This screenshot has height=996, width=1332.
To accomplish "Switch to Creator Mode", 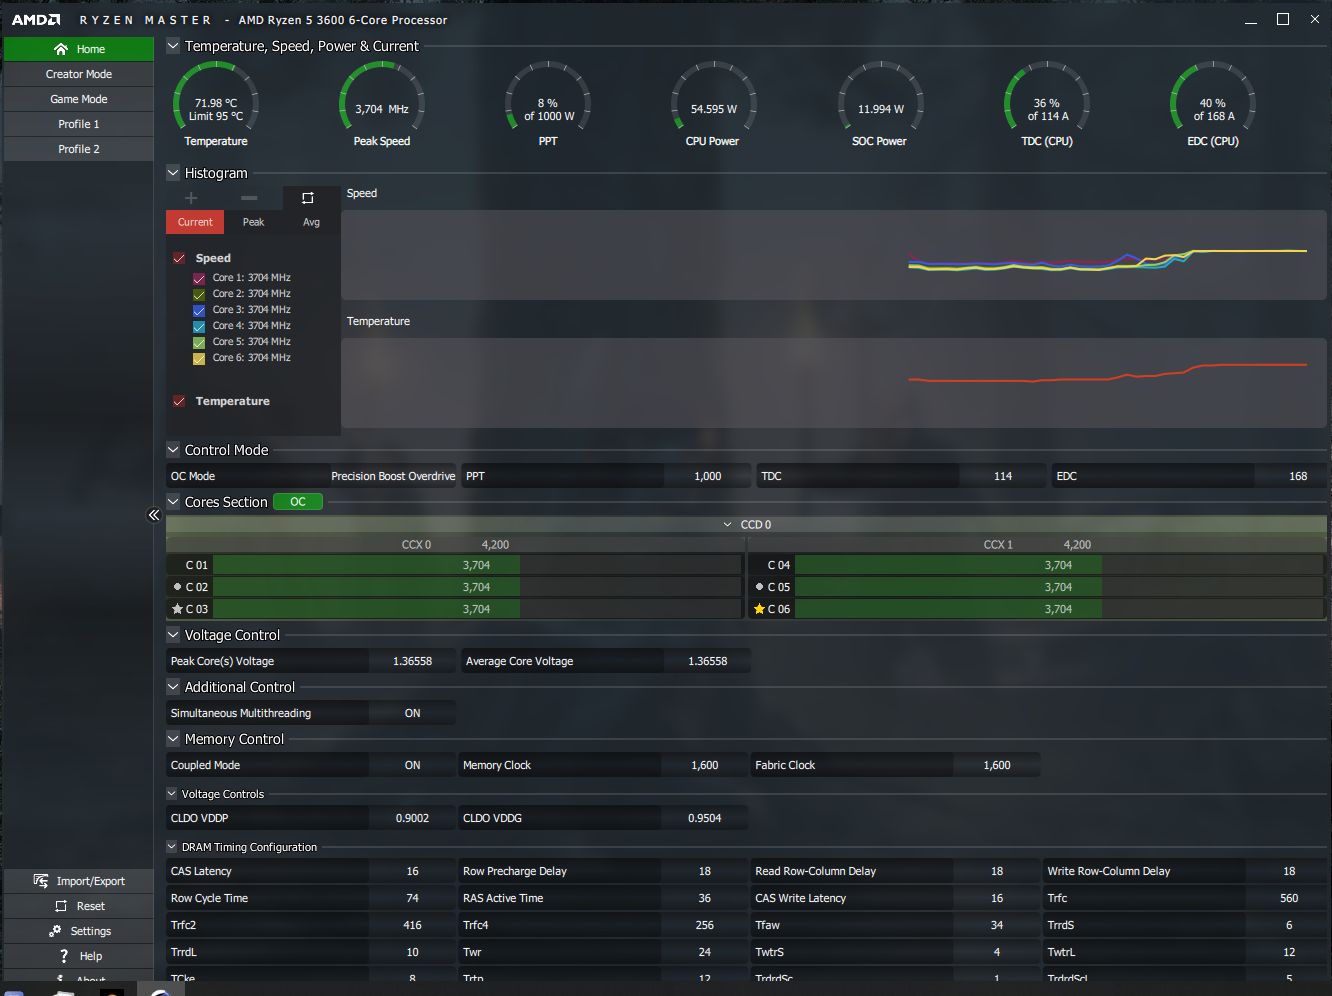I will (x=79, y=74).
